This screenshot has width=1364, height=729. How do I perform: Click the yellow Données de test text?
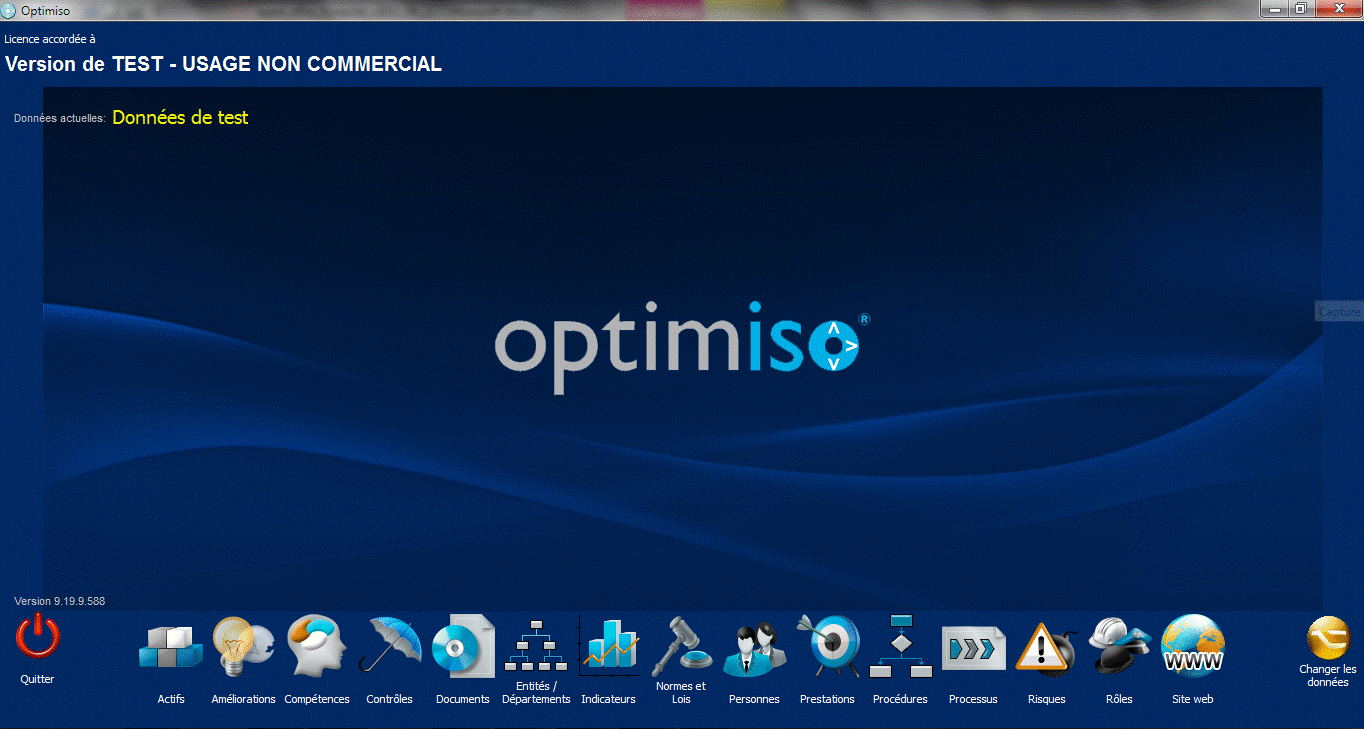pos(180,117)
